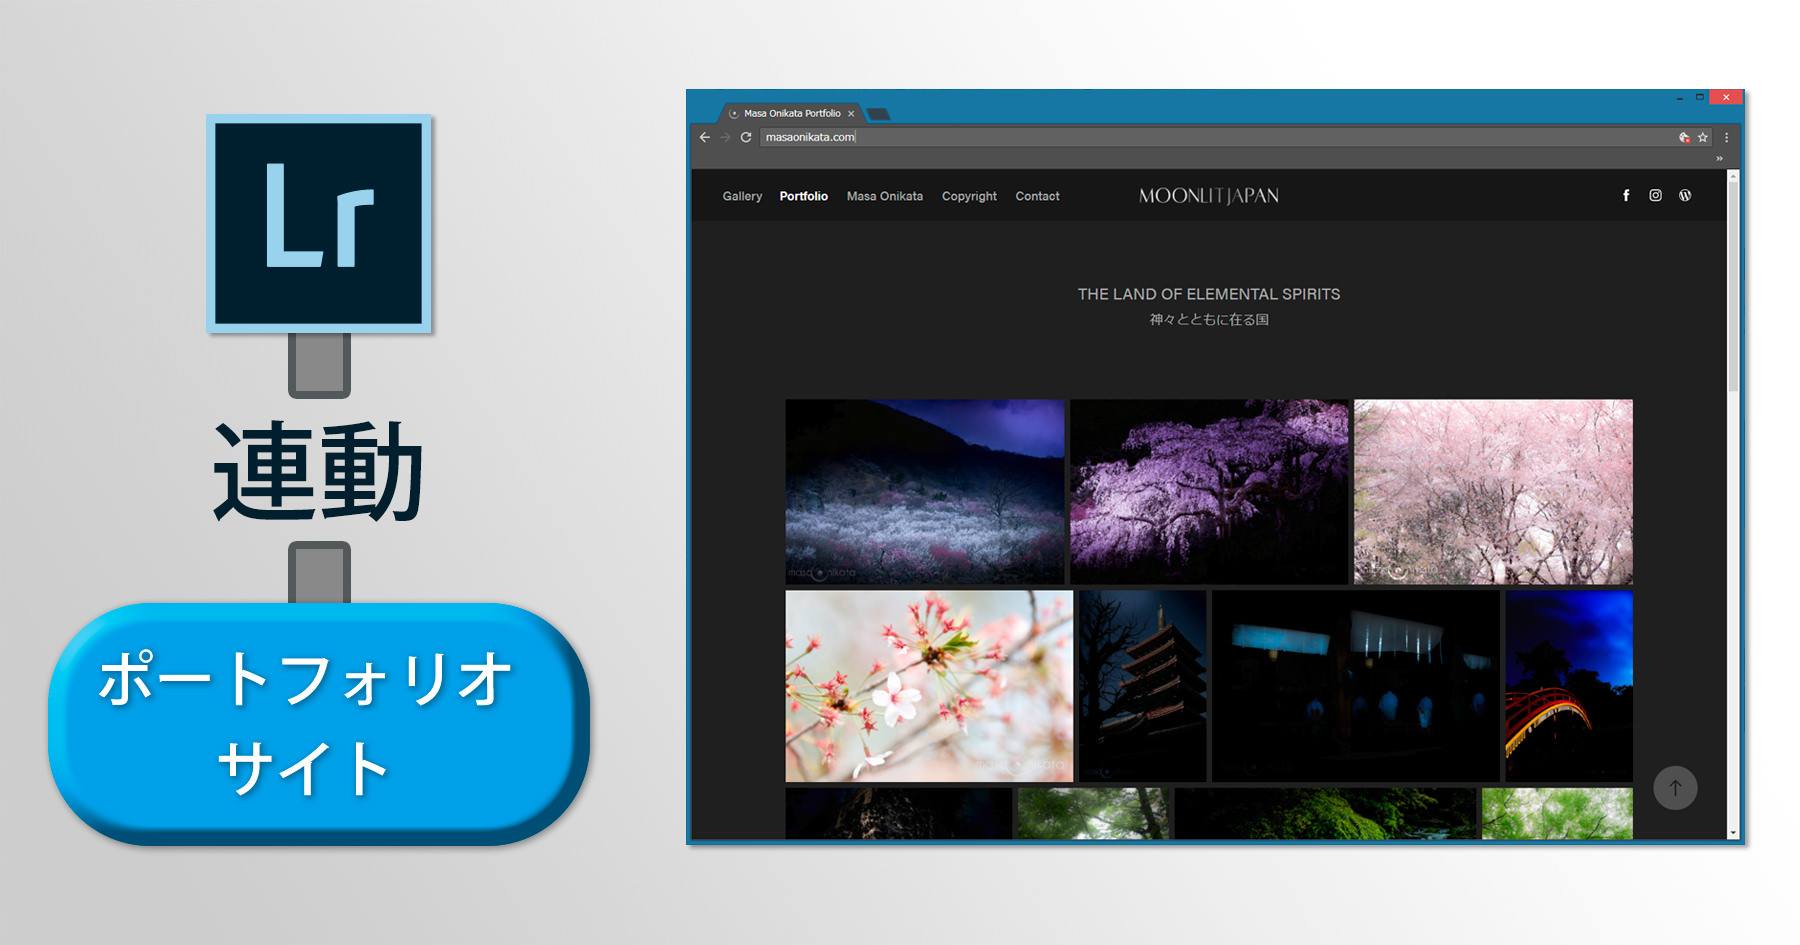Click the Lightroom Lr logo icon
Screen dimensions: 1800x945
[319, 223]
